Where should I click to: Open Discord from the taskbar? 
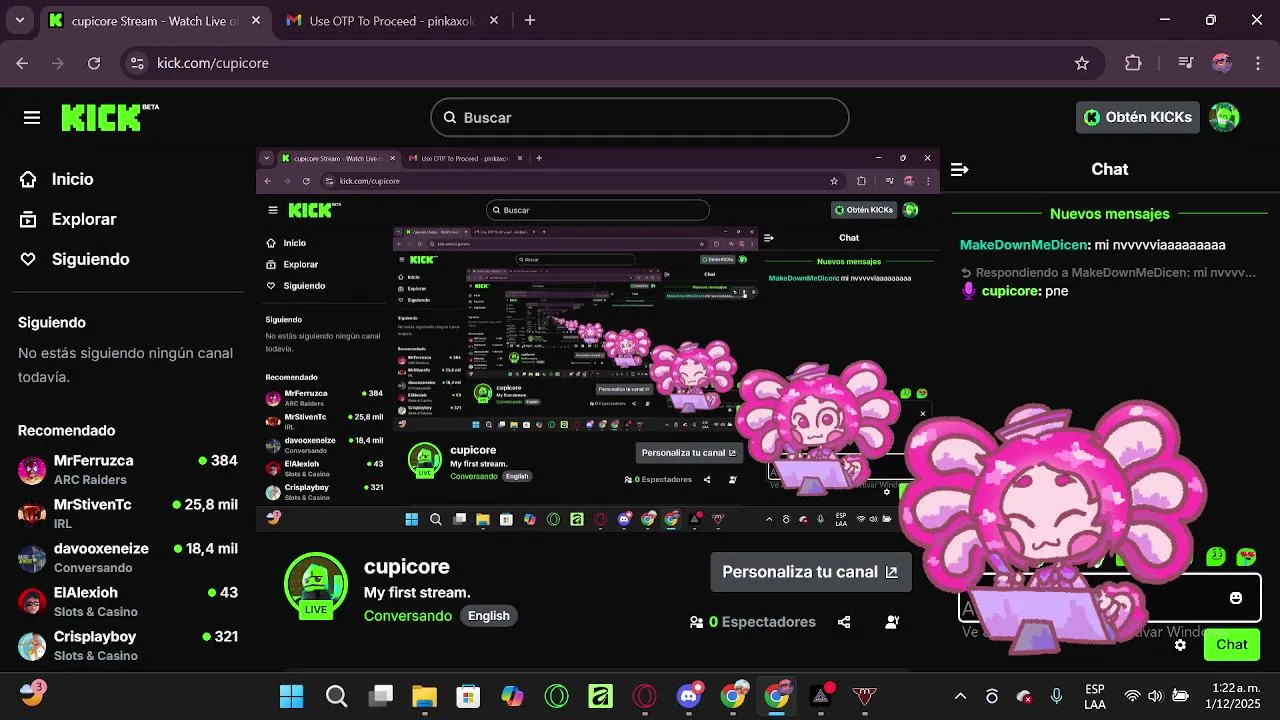pos(689,696)
